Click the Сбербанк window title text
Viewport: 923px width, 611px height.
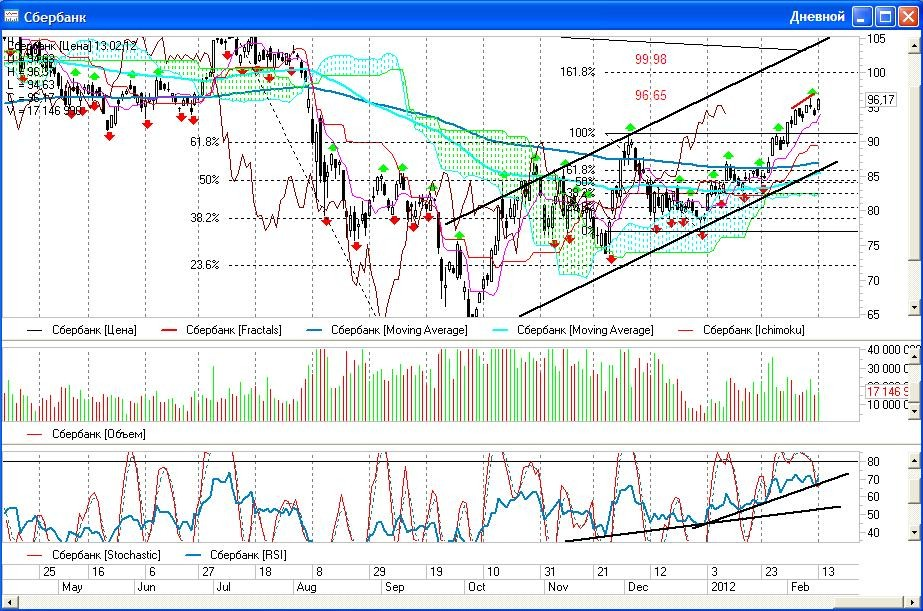(x=55, y=17)
